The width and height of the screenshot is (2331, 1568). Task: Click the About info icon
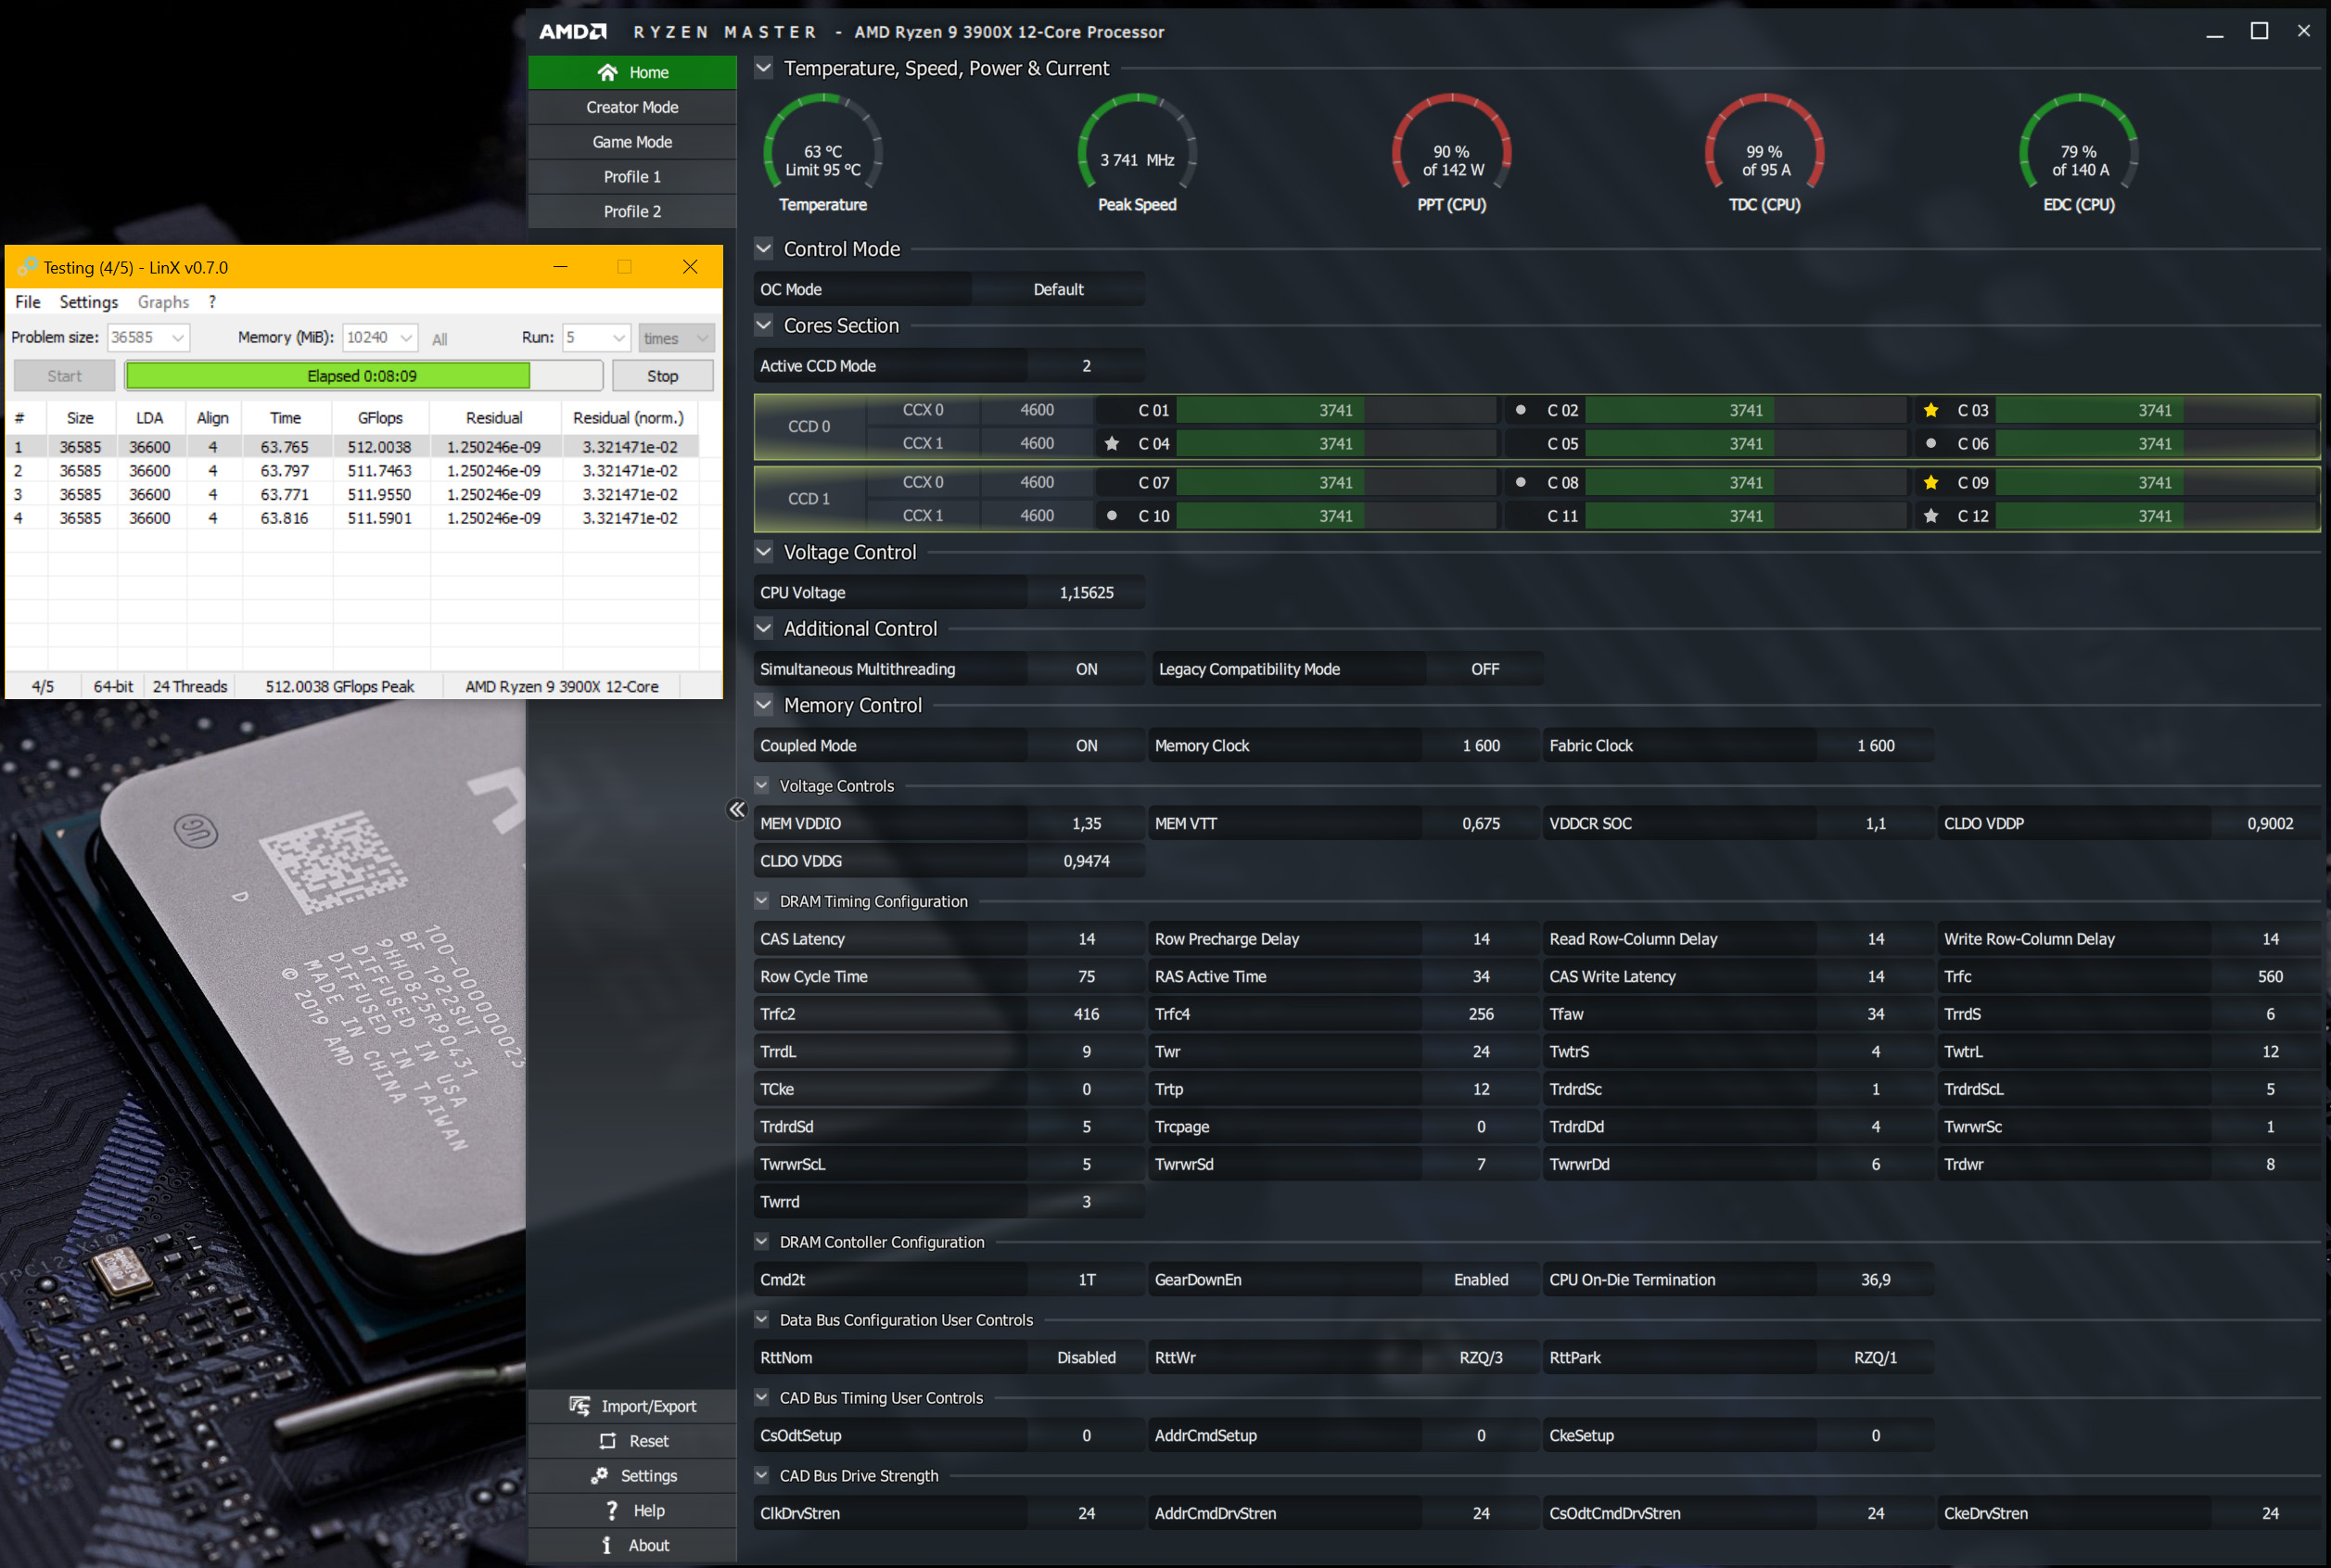pyautogui.click(x=606, y=1545)
